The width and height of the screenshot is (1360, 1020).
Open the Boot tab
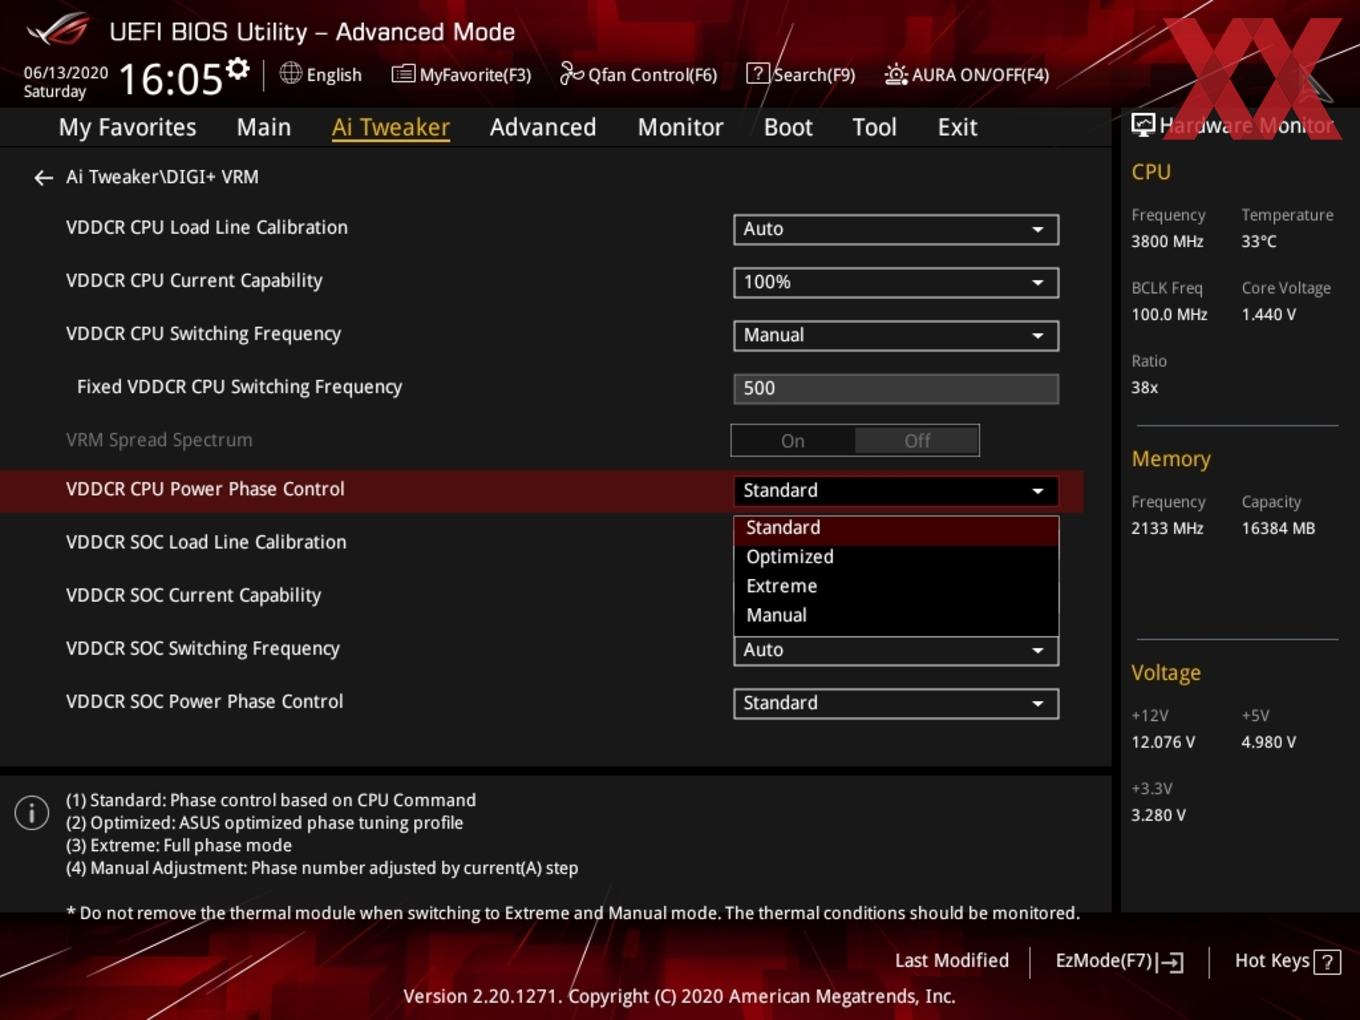click(x=788, y=128)
